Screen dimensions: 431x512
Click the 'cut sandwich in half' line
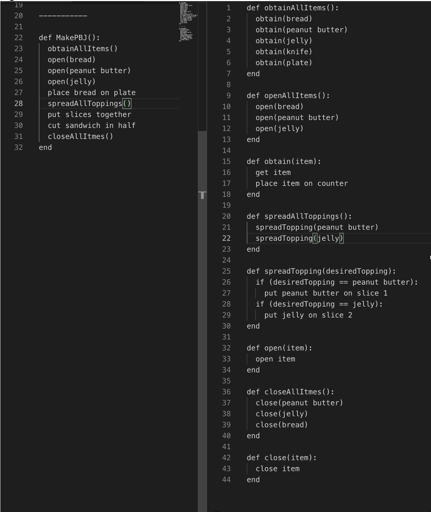91,125
